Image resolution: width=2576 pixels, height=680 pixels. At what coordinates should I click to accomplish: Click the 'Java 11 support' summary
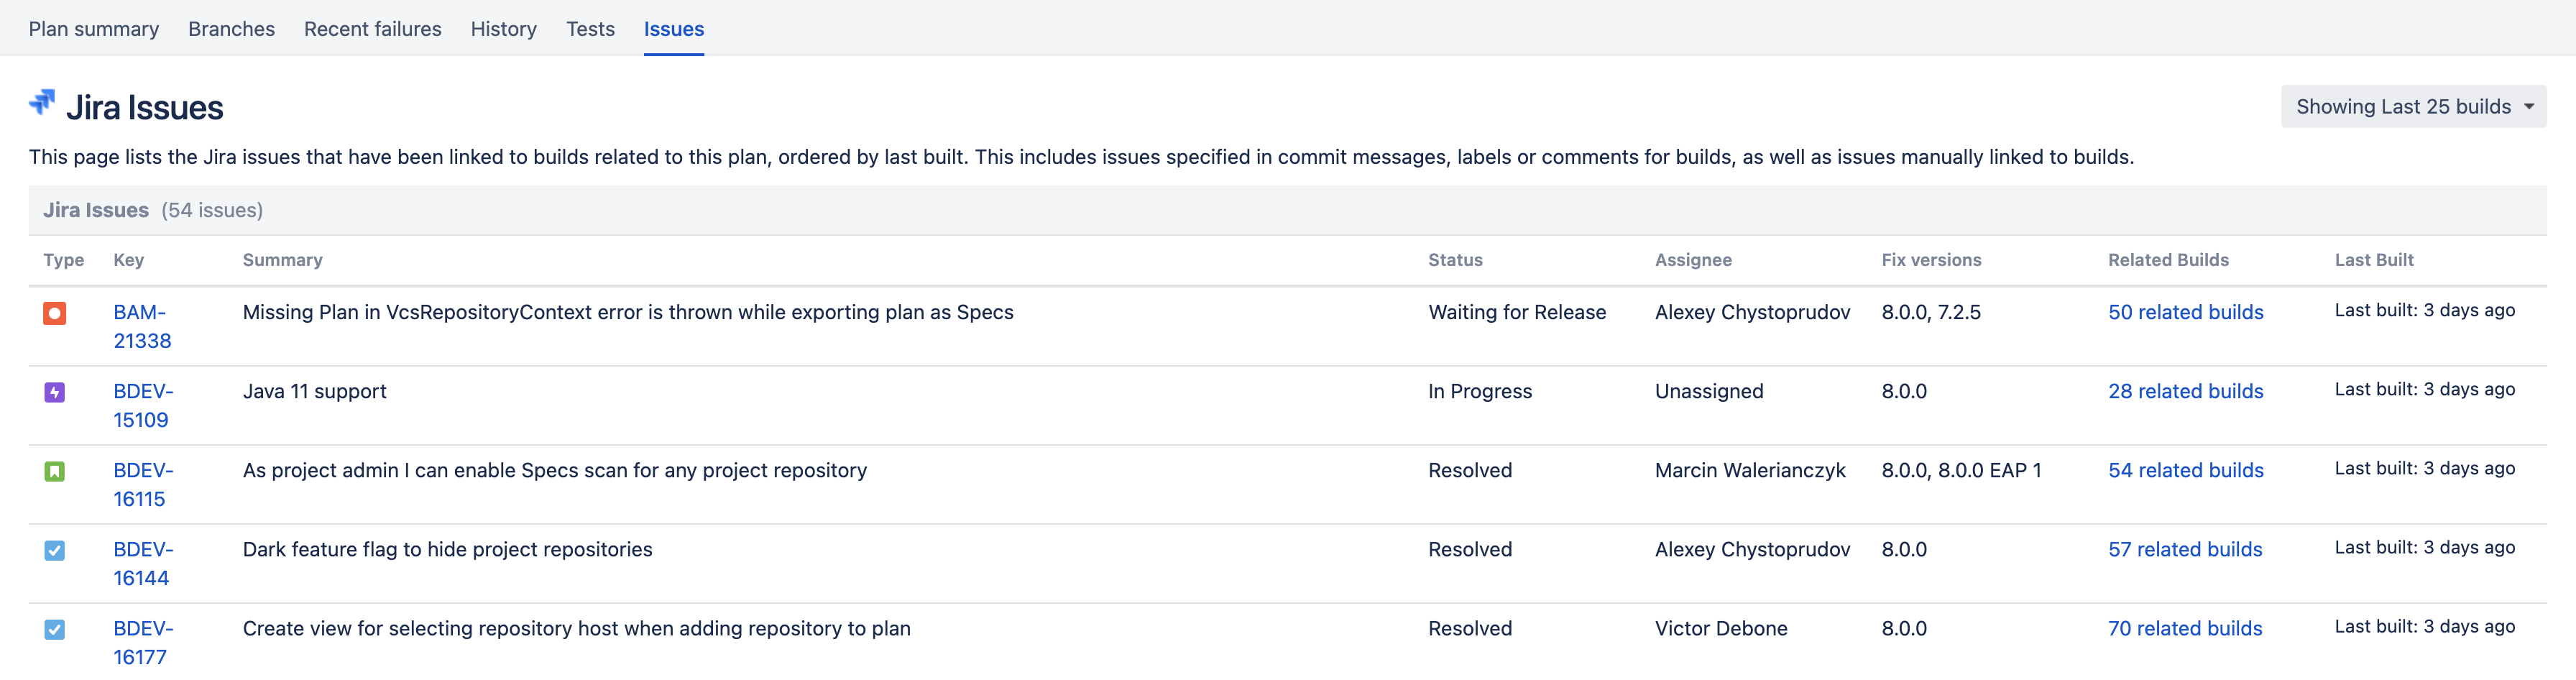(x=314, y=391)
